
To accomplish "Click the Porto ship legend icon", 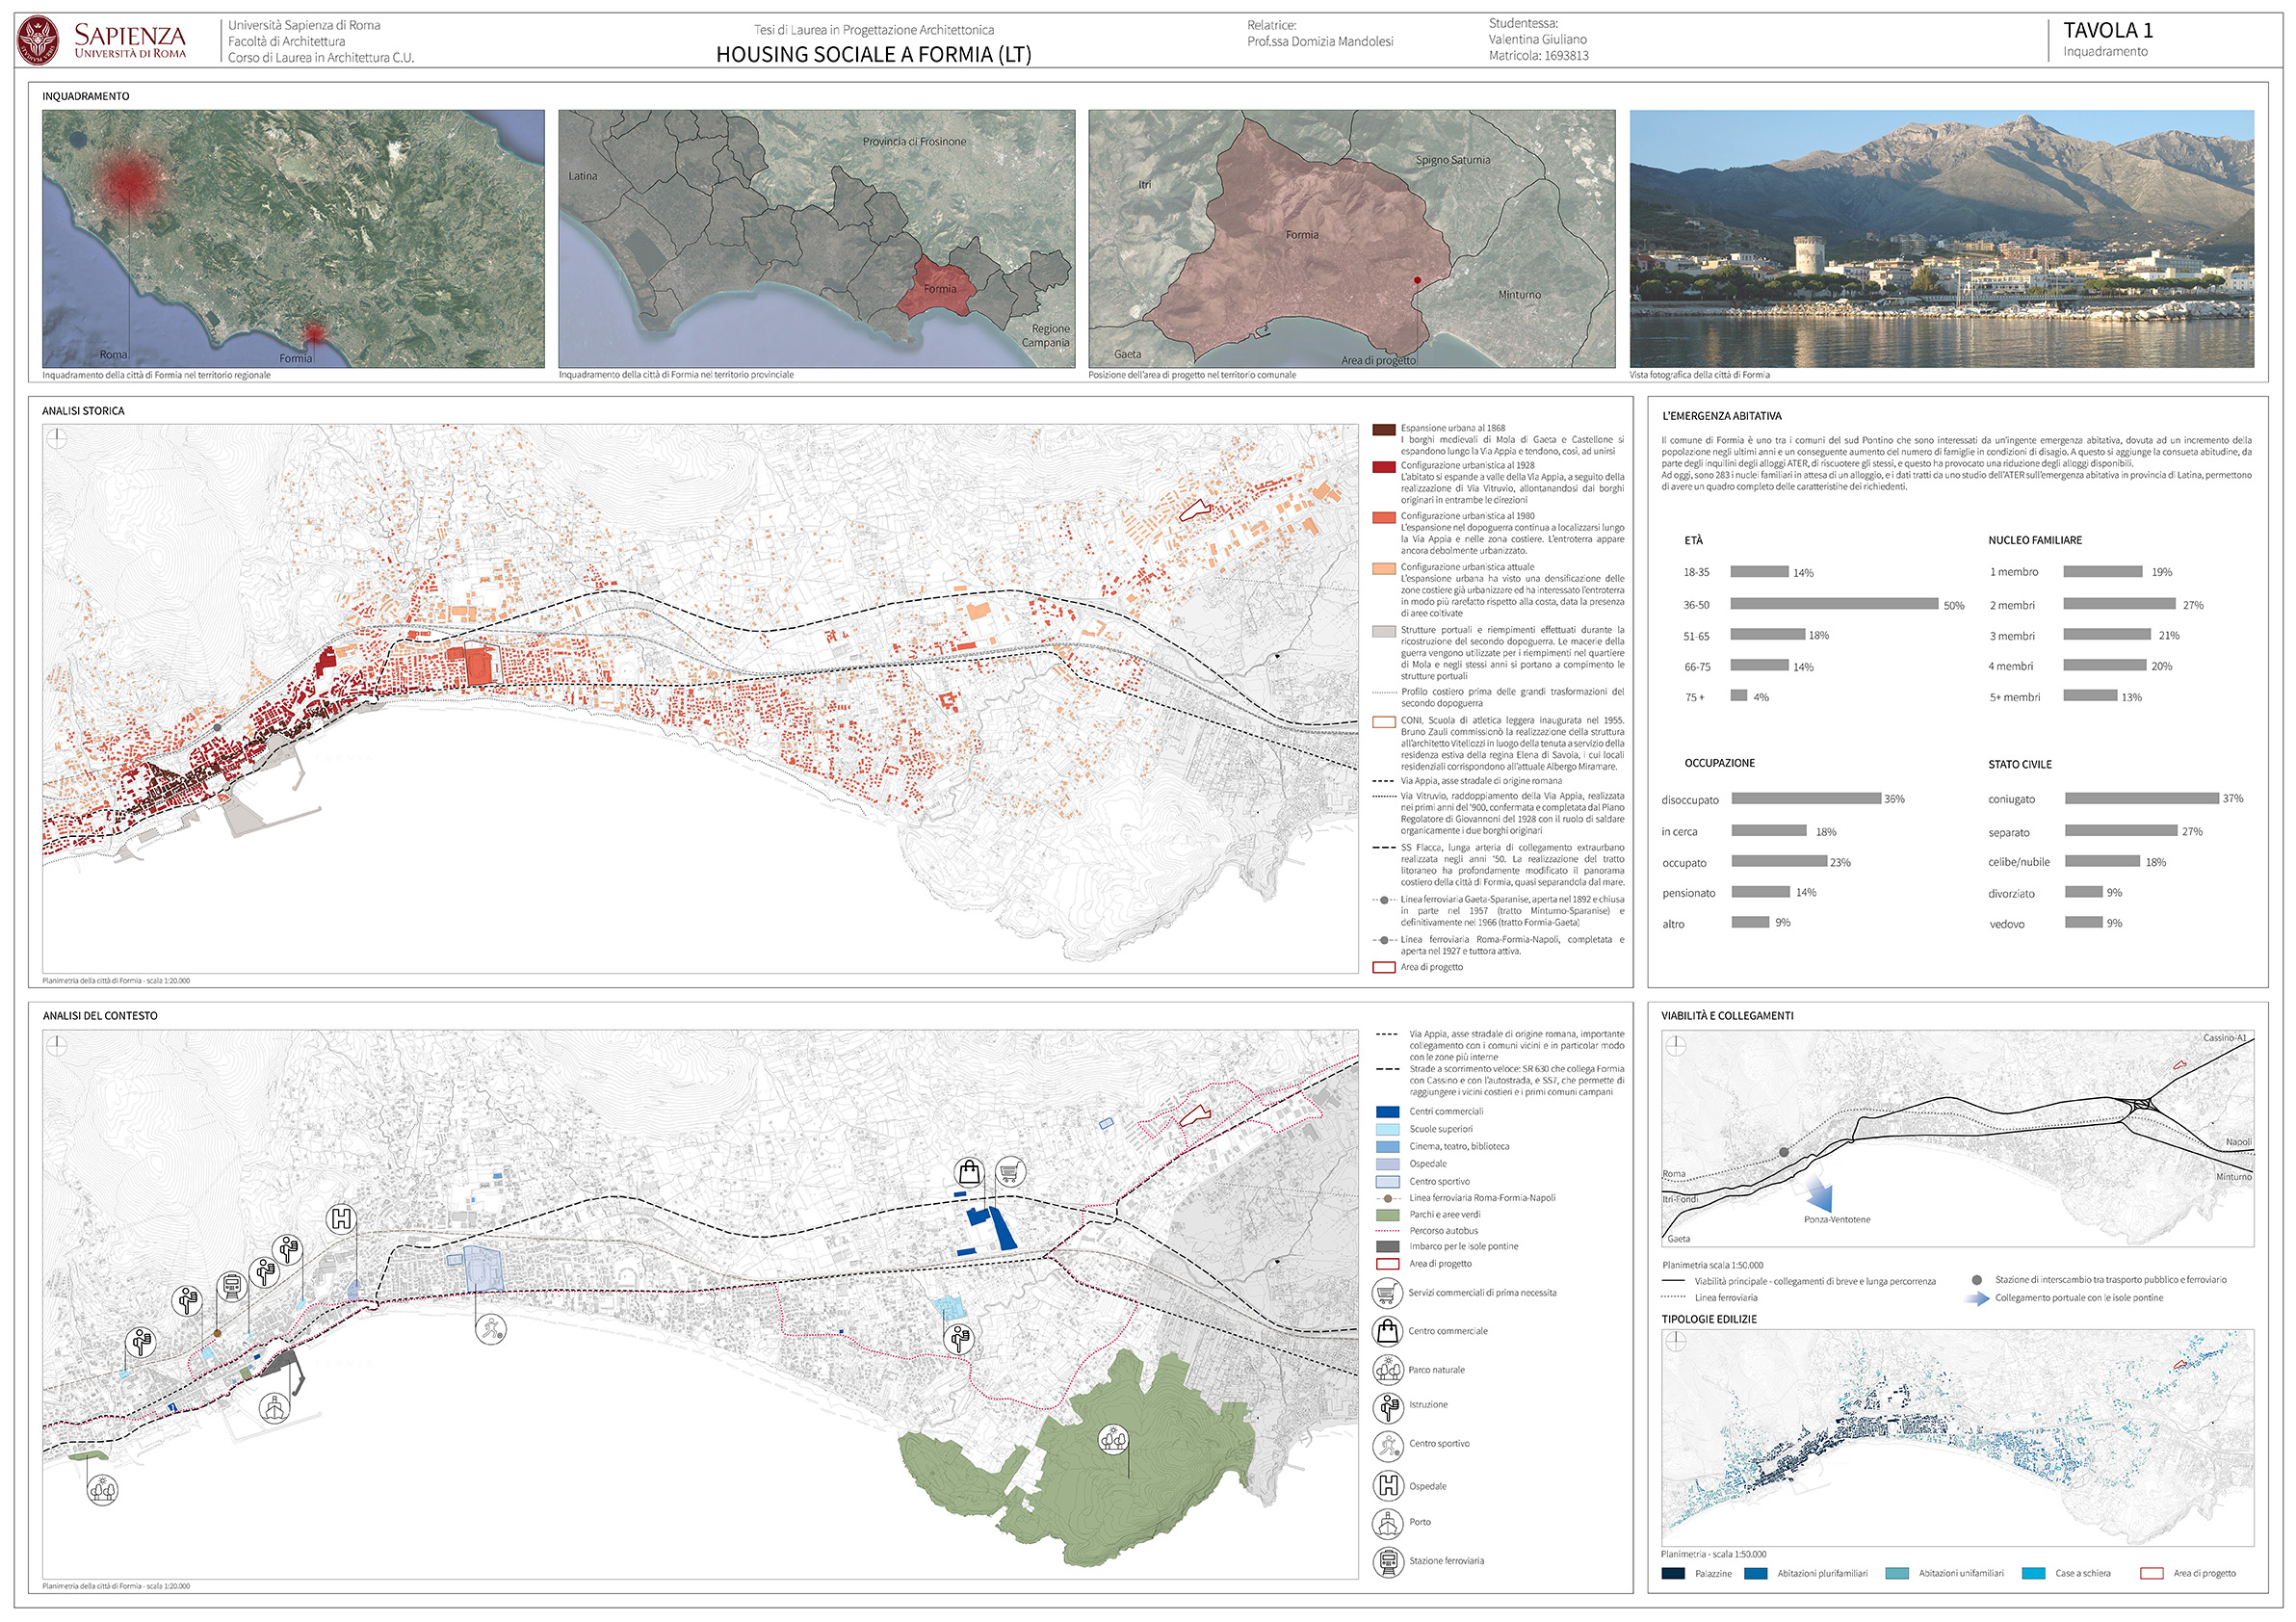I will coord(1387,1523).
